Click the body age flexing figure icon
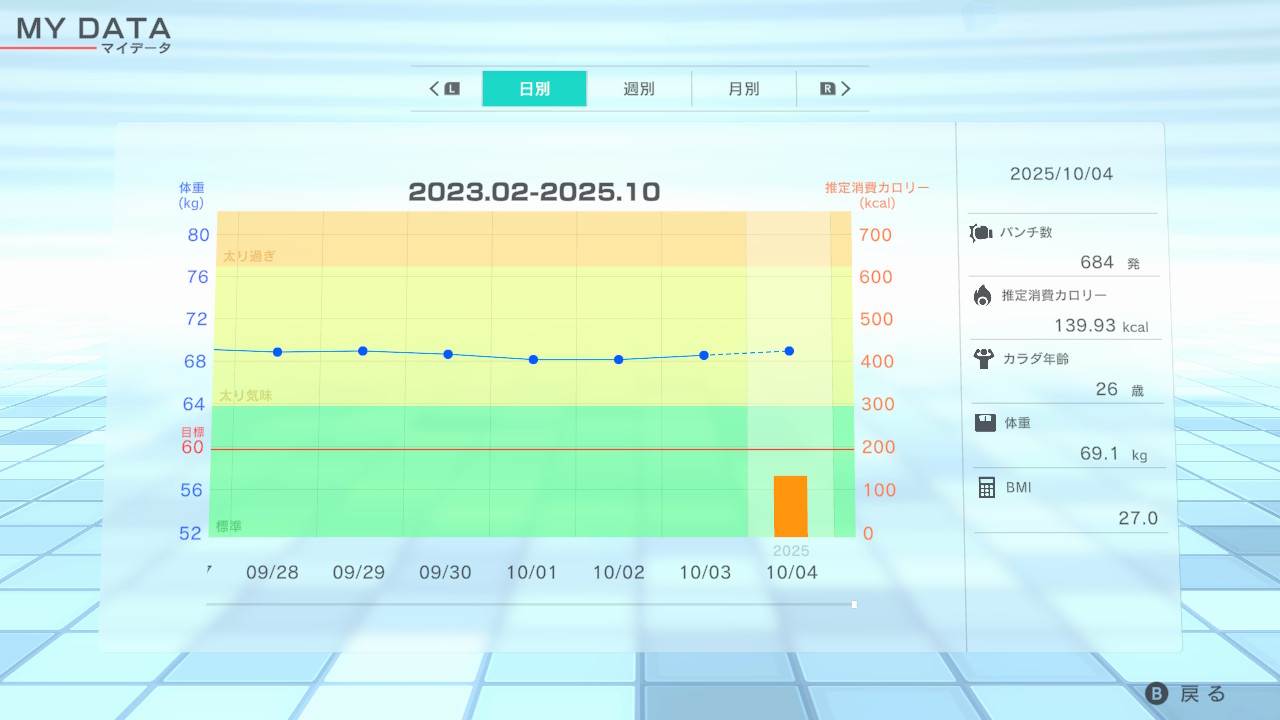The image size is (1280, 720). [x=983, y=358]
